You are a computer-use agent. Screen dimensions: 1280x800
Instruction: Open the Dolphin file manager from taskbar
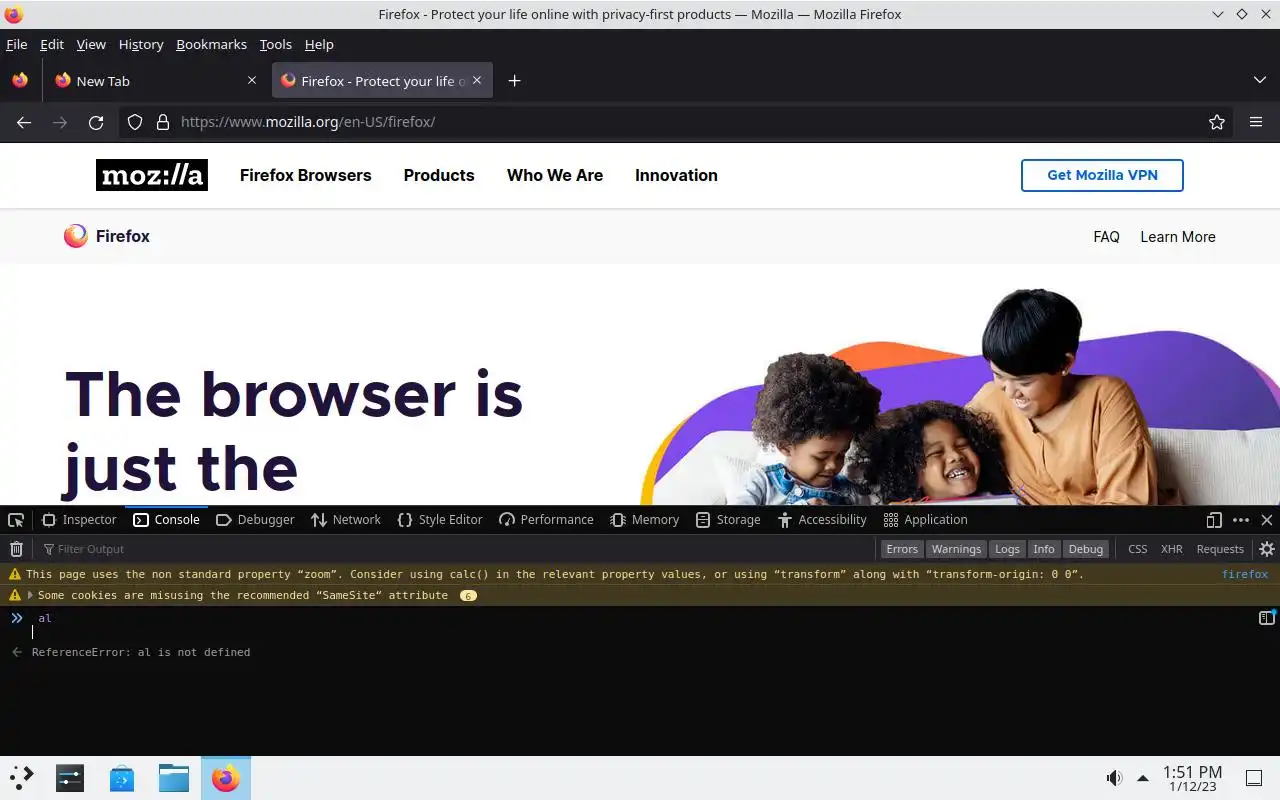(x=173, y=778)
